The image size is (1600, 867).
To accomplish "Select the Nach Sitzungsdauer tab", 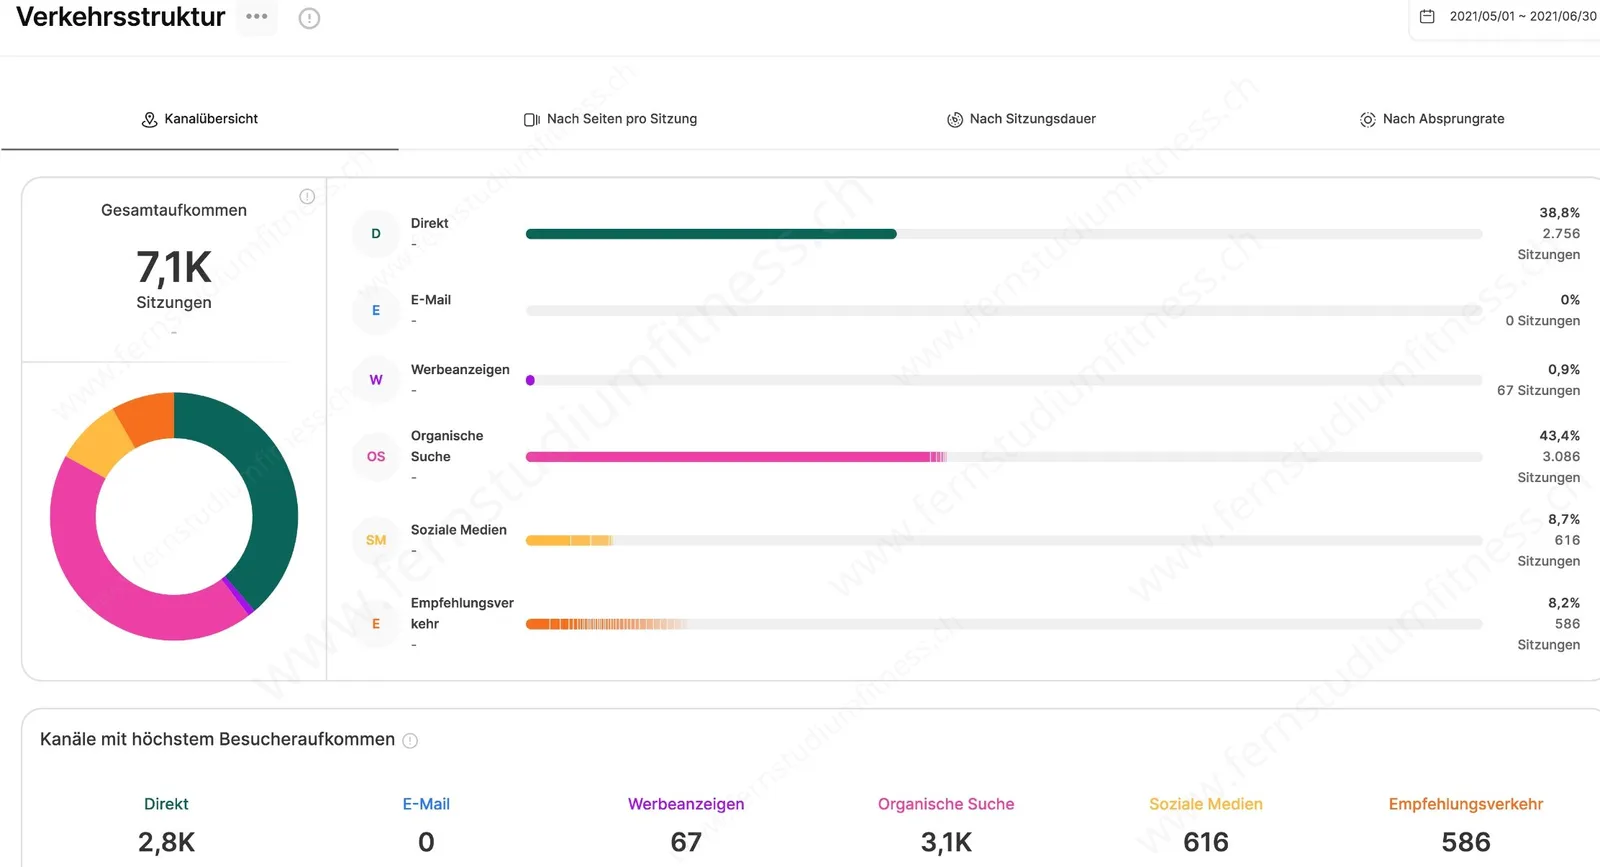I will click(1021, 119).
